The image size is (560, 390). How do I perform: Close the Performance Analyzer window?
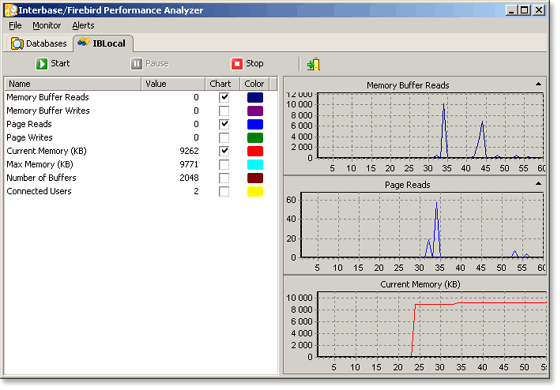tap(539, 10)
